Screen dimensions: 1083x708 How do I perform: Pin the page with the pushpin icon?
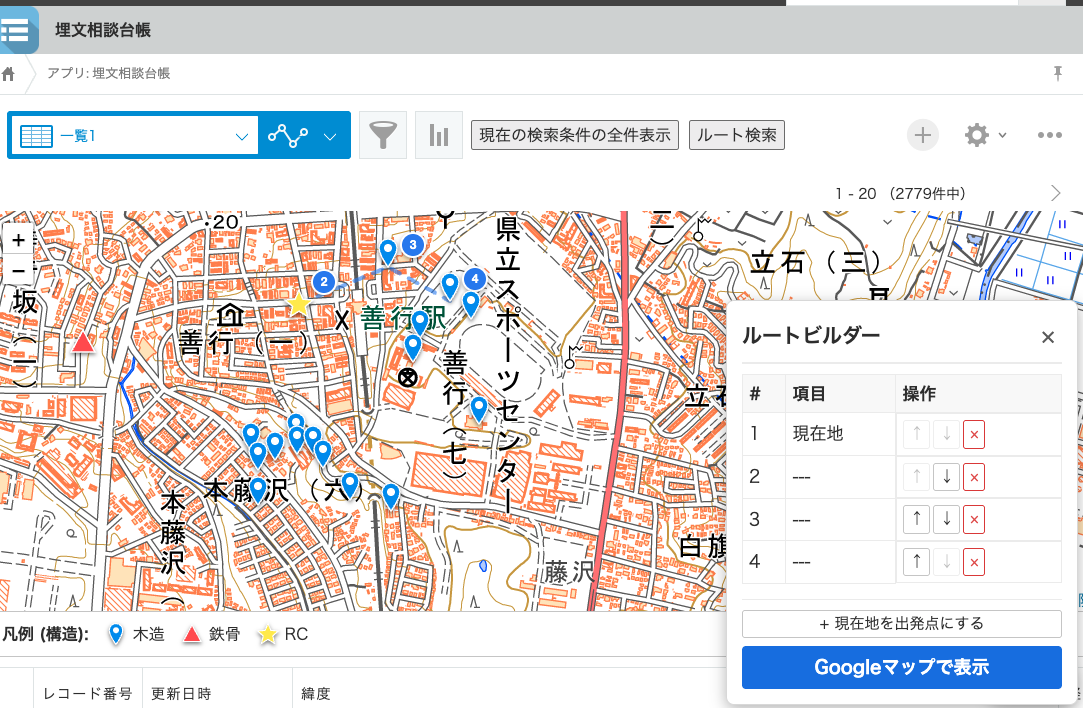click(1057, 73)
